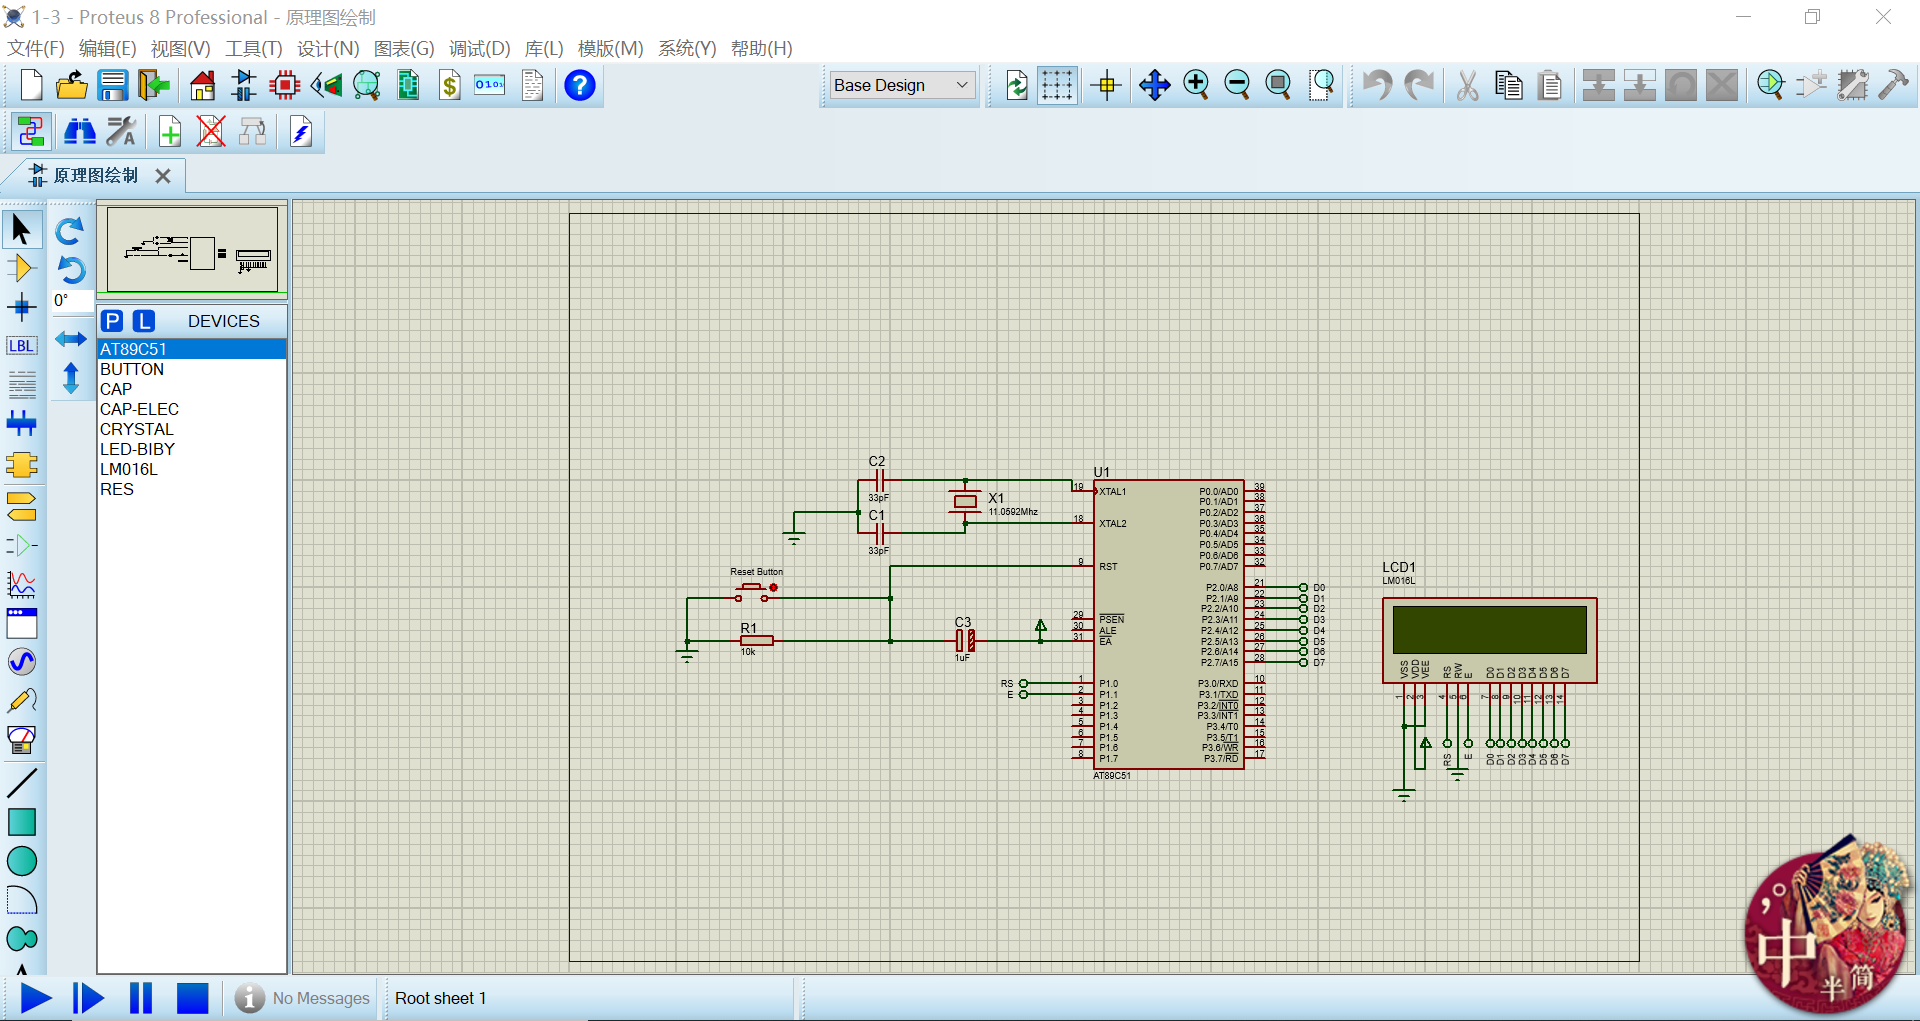Toggle vertical mirror (Y-flip) button

pyautogui.click(x=70, y=379)
